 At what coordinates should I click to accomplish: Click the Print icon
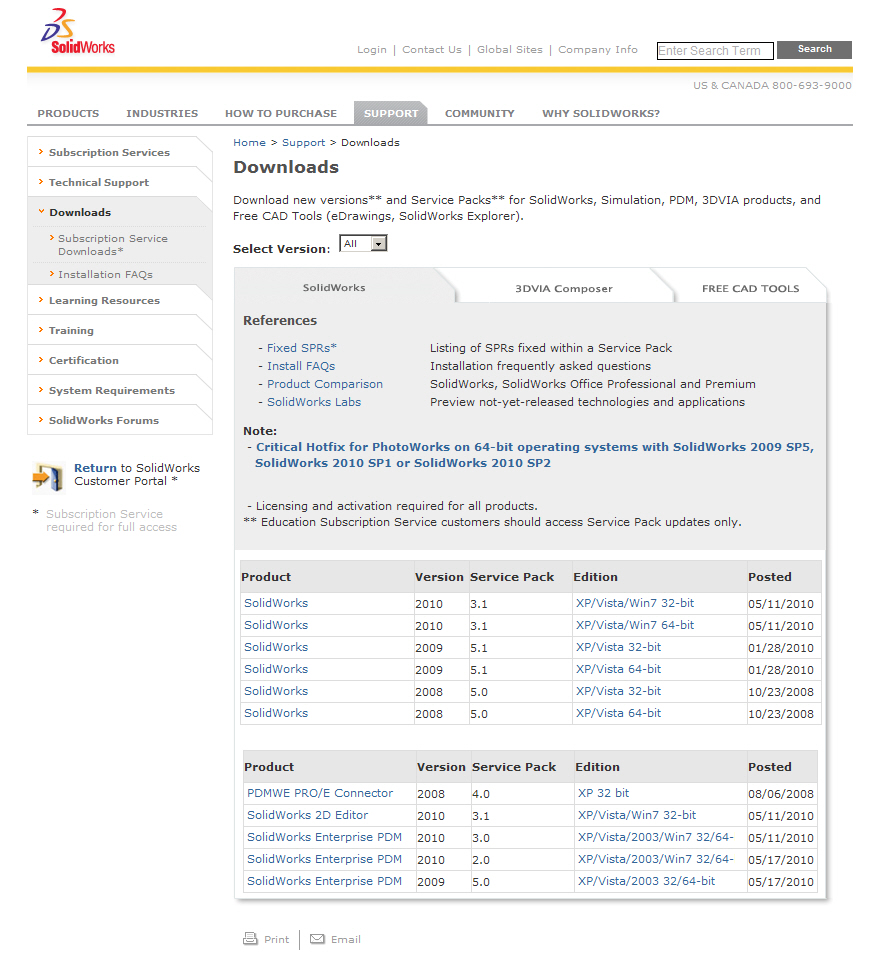click(250, 938)
